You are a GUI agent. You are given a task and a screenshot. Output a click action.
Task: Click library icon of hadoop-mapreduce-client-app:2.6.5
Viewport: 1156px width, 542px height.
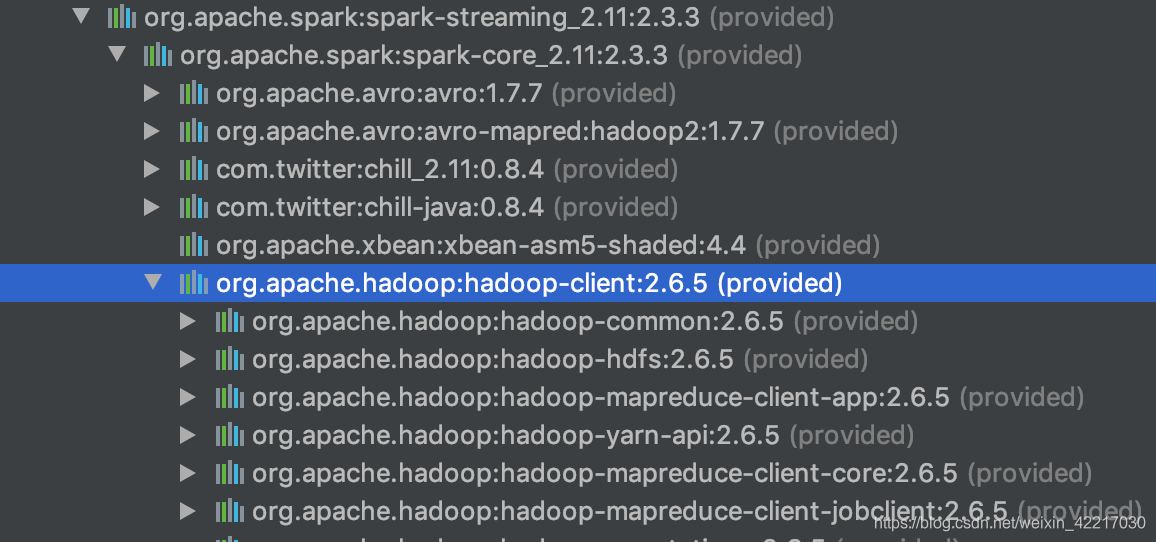tap(229, 397)
